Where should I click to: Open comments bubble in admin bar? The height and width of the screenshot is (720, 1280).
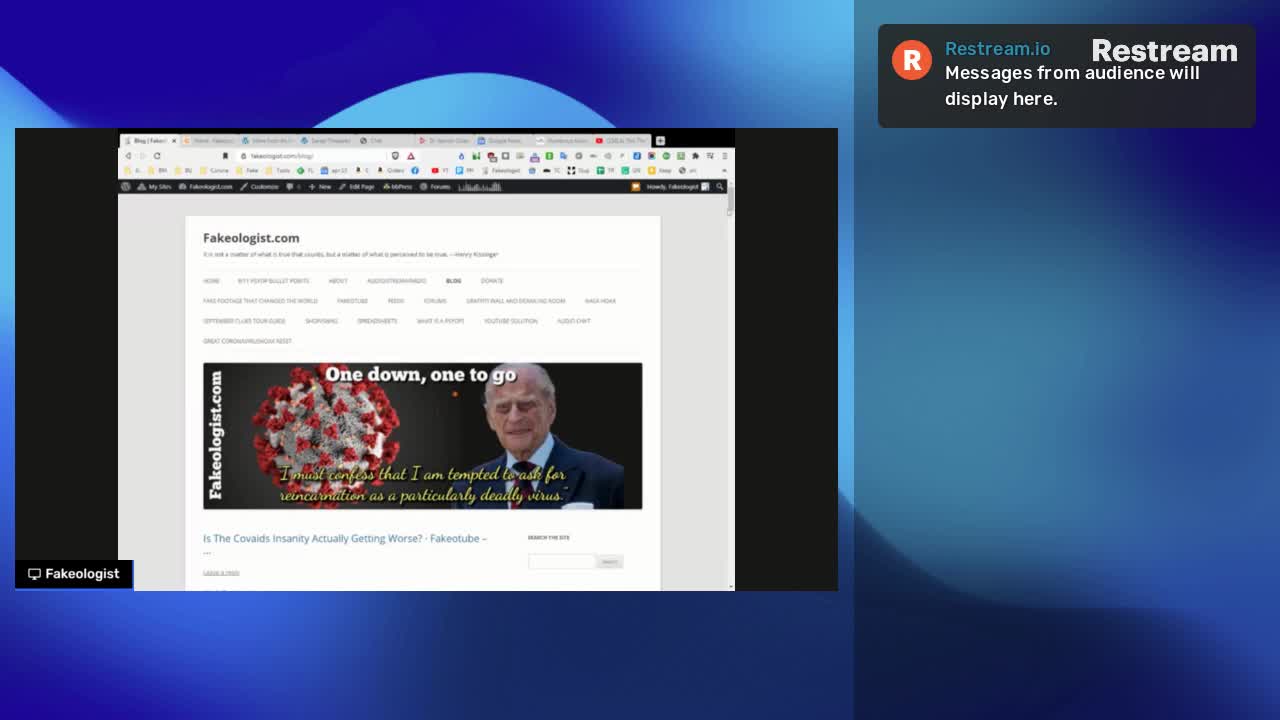tap(293, 187)
